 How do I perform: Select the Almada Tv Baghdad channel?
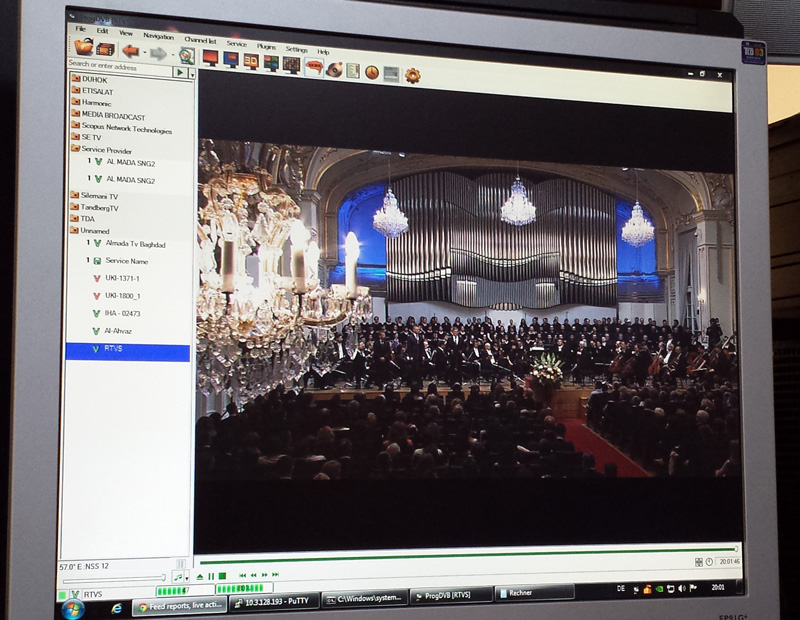coord(137,243)
